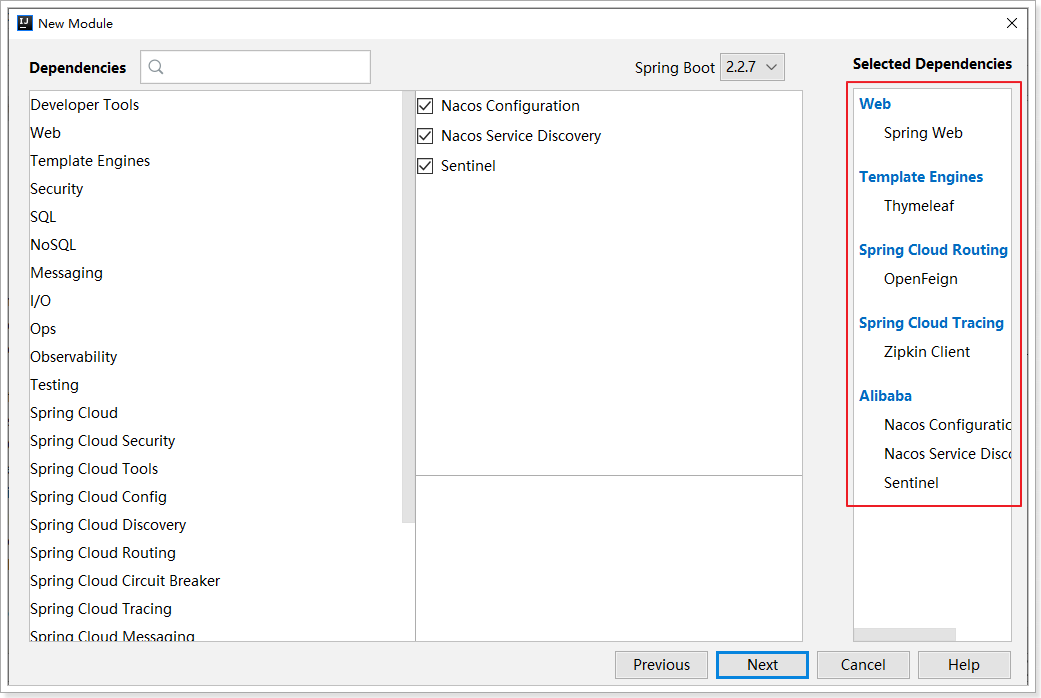Screen dimensions: 1041x698
Task: Close the New Module dialog
Action: click(x=1012, y=23)
